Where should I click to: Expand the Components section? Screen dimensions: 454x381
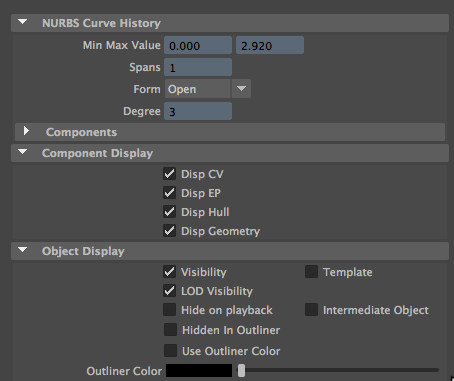[26, 131]
